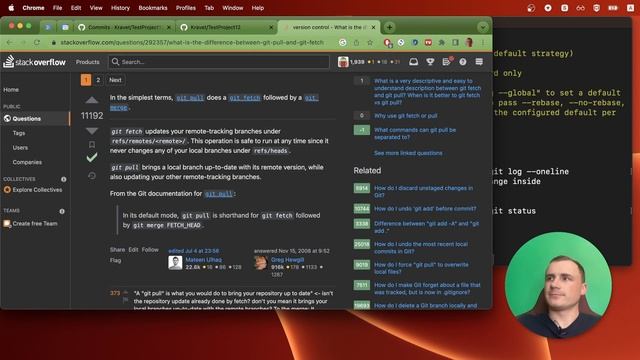Click the 'edited Jul 4' revision link

click(x=193, y=251)
